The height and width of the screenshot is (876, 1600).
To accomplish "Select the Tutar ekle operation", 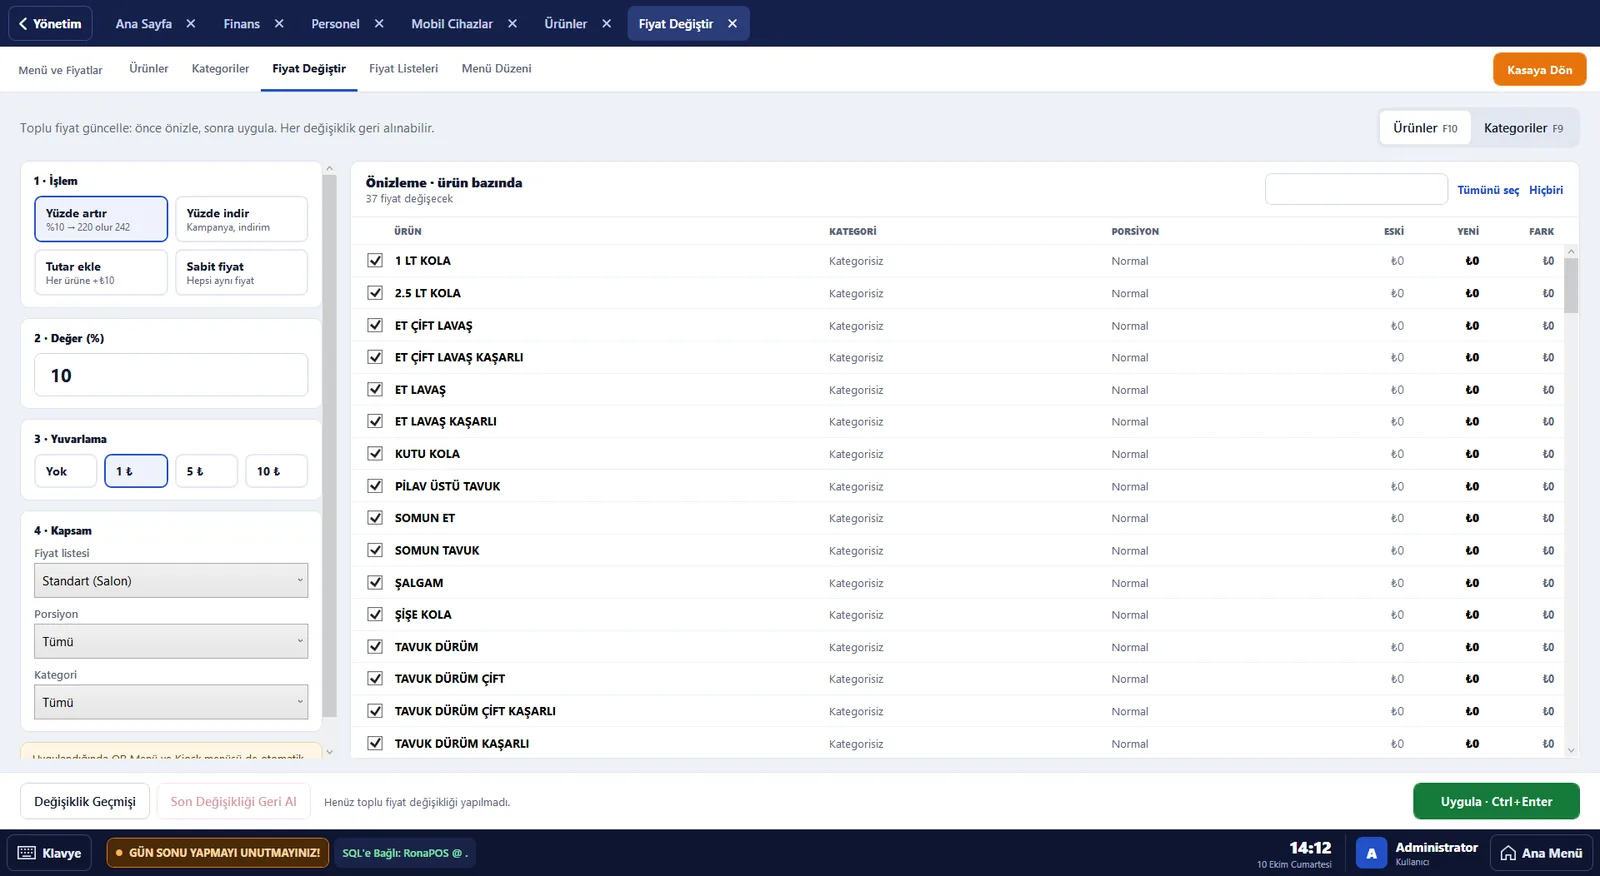I will coord(101,272).
